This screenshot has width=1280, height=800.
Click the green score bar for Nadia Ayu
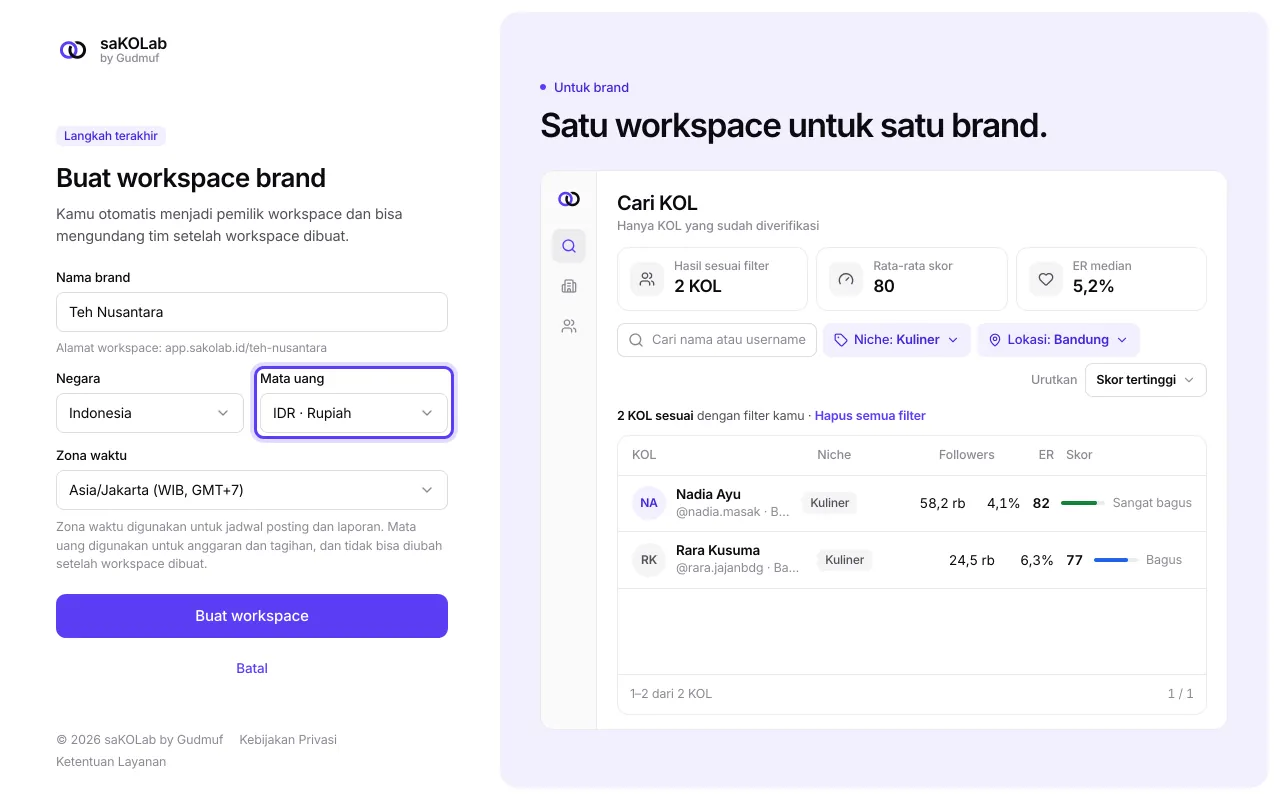pos(1083,503)
